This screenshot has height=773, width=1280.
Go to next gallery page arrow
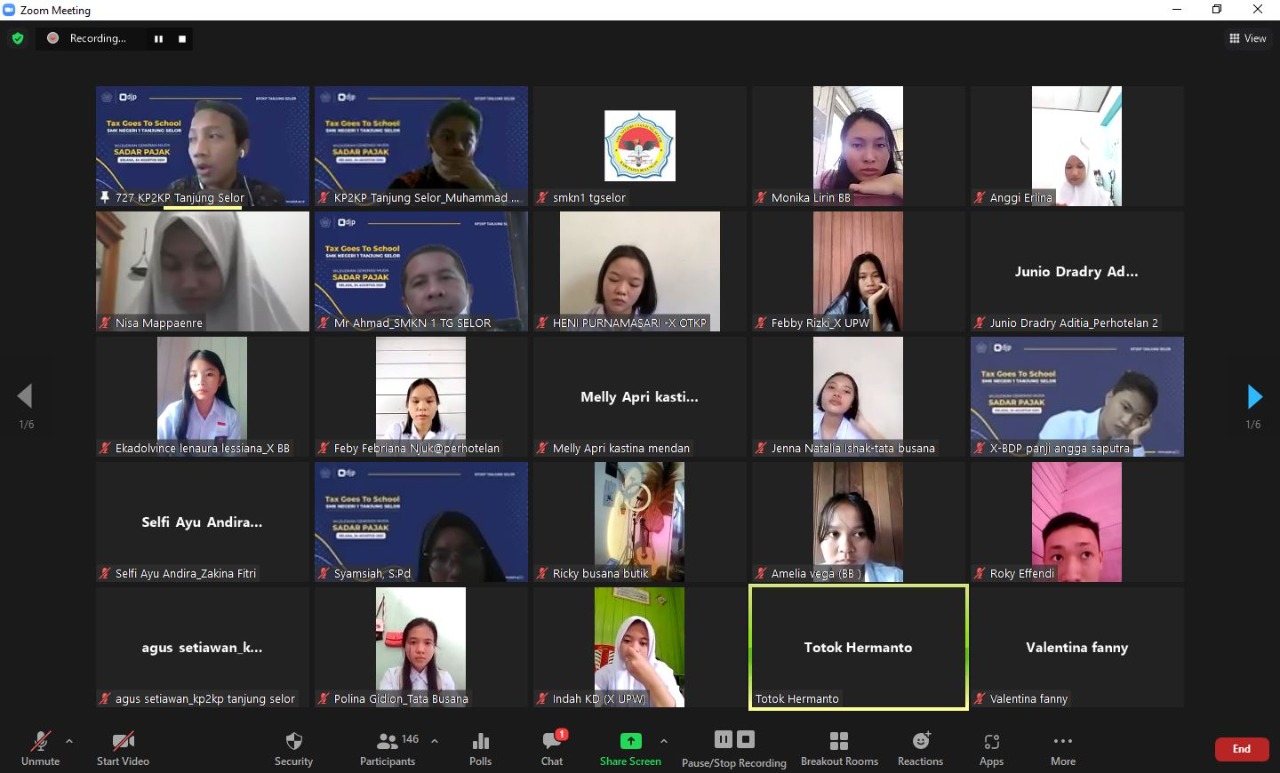point(1254,397)
